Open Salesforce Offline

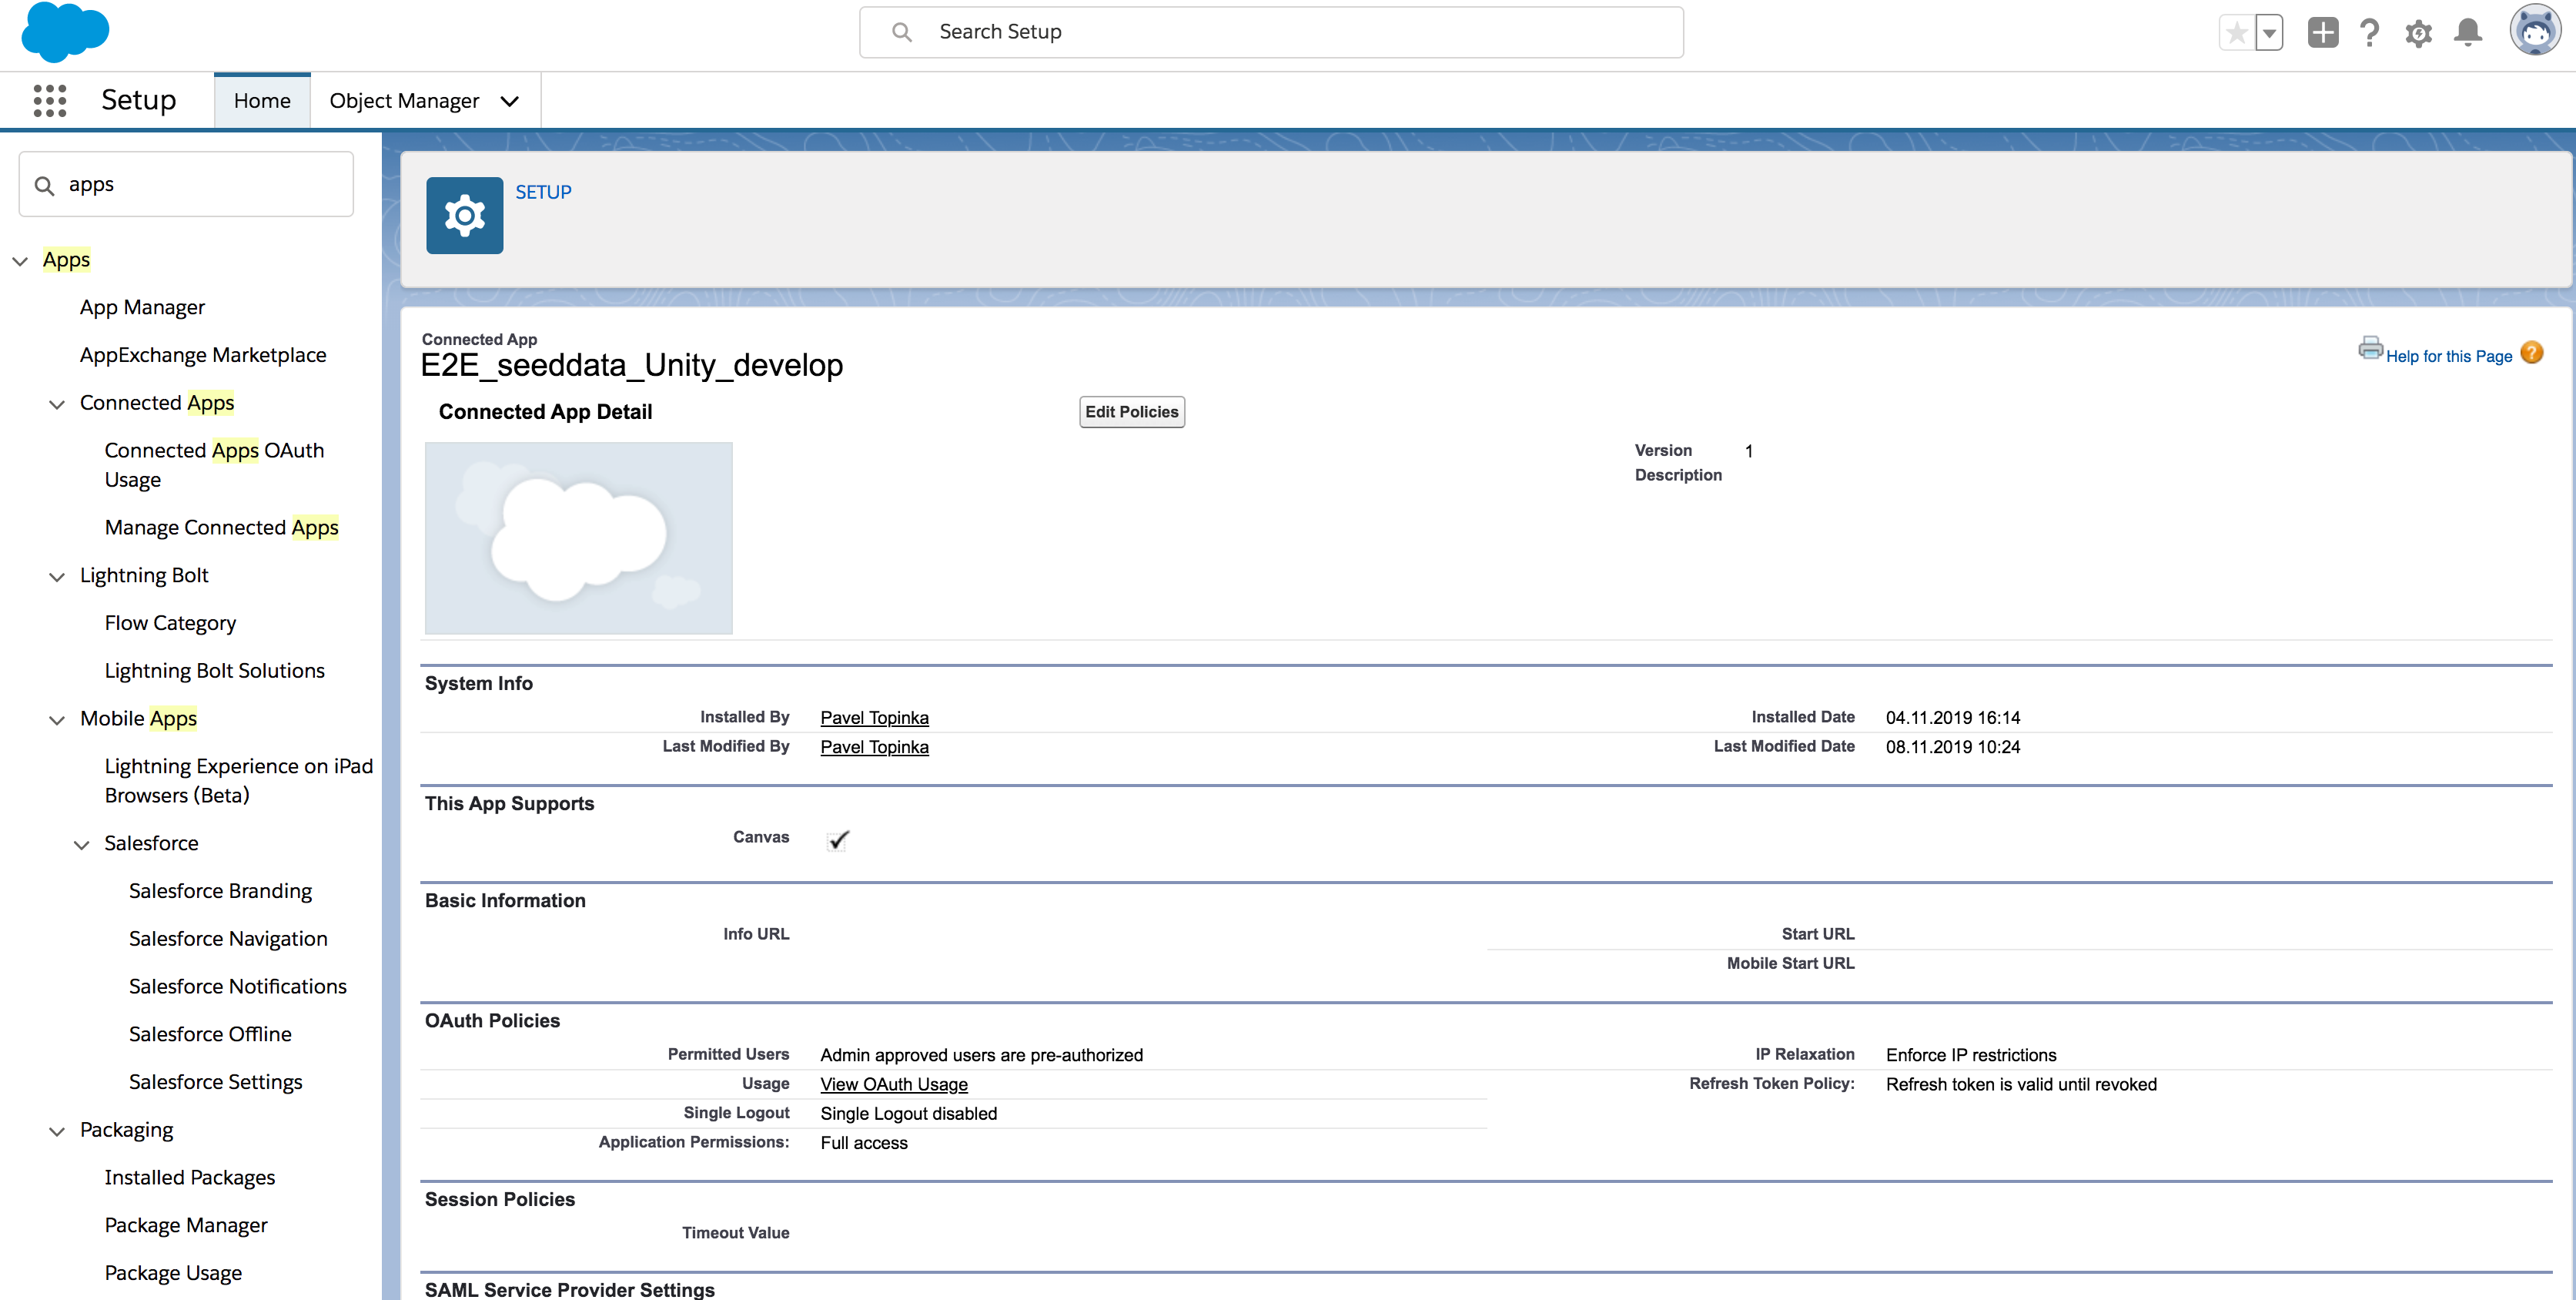210,1034
